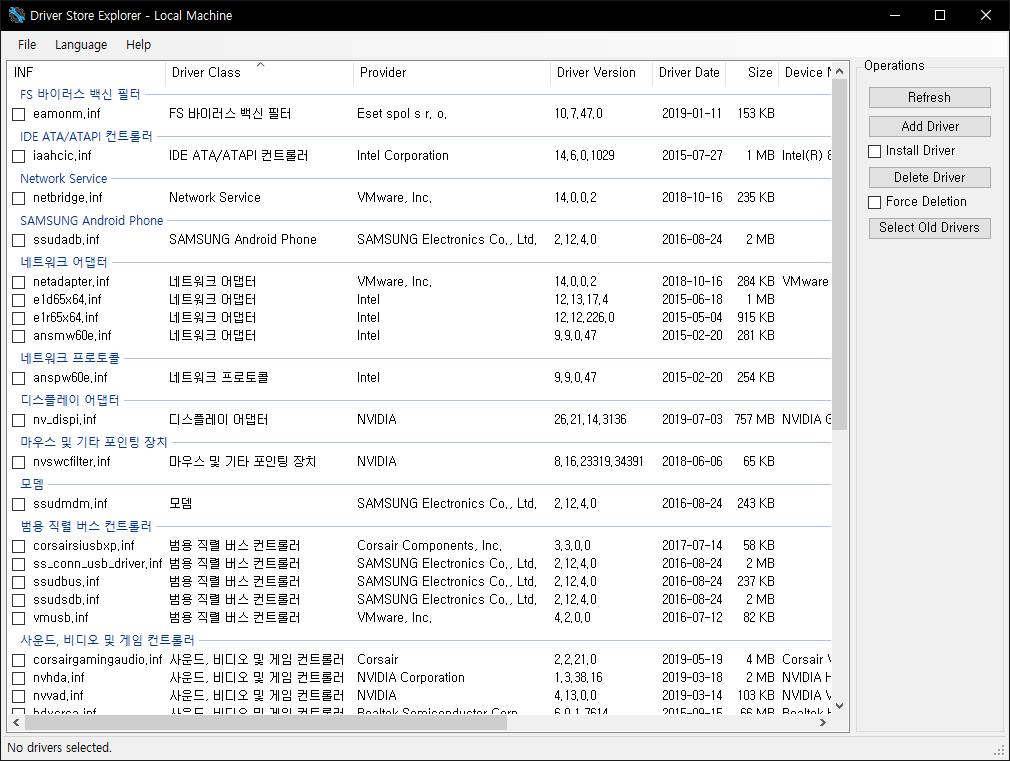Click the 2019-07-03 driver date cell
Image resolution: width=1010 pixels, height=761 pixels.
point(692,419)
